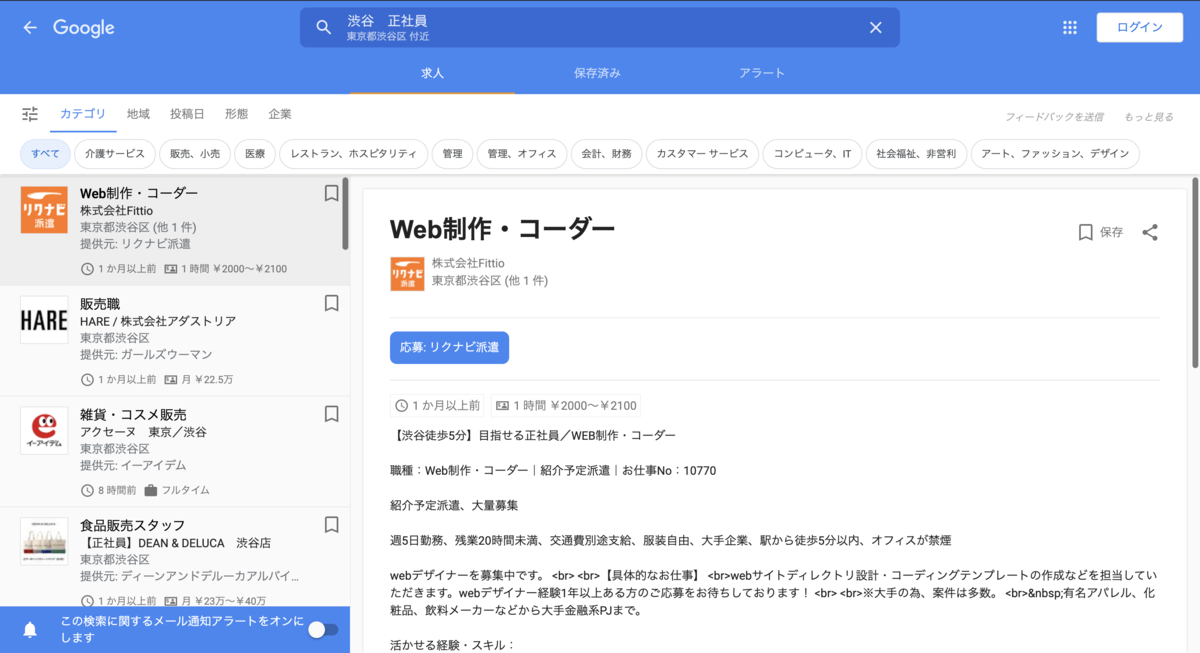Select the 介護サービス category chip
Image resolution: width=1200 pixels, height=653 pixels.
(114, 154)
